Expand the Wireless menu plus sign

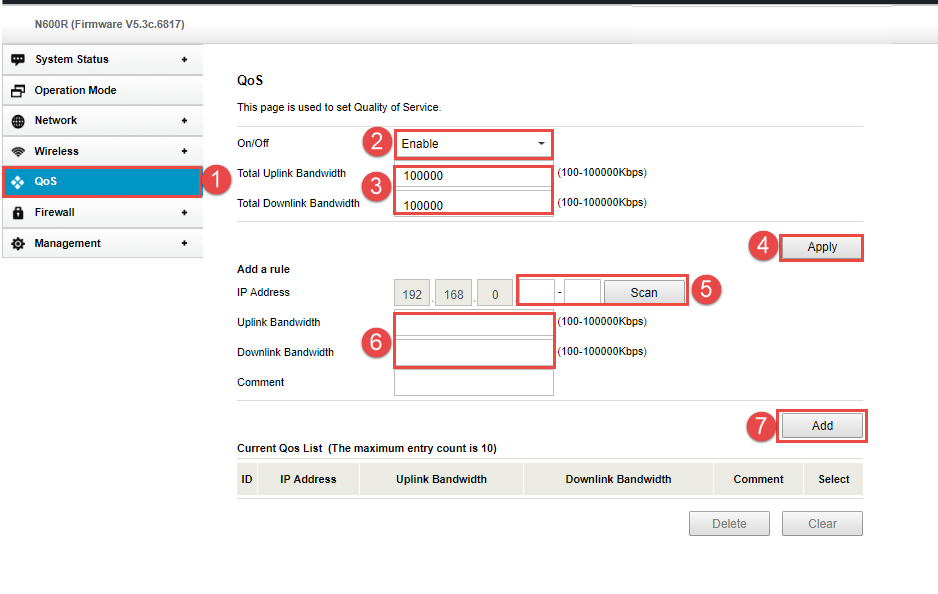pyautogui.click(x=184, y=151)
